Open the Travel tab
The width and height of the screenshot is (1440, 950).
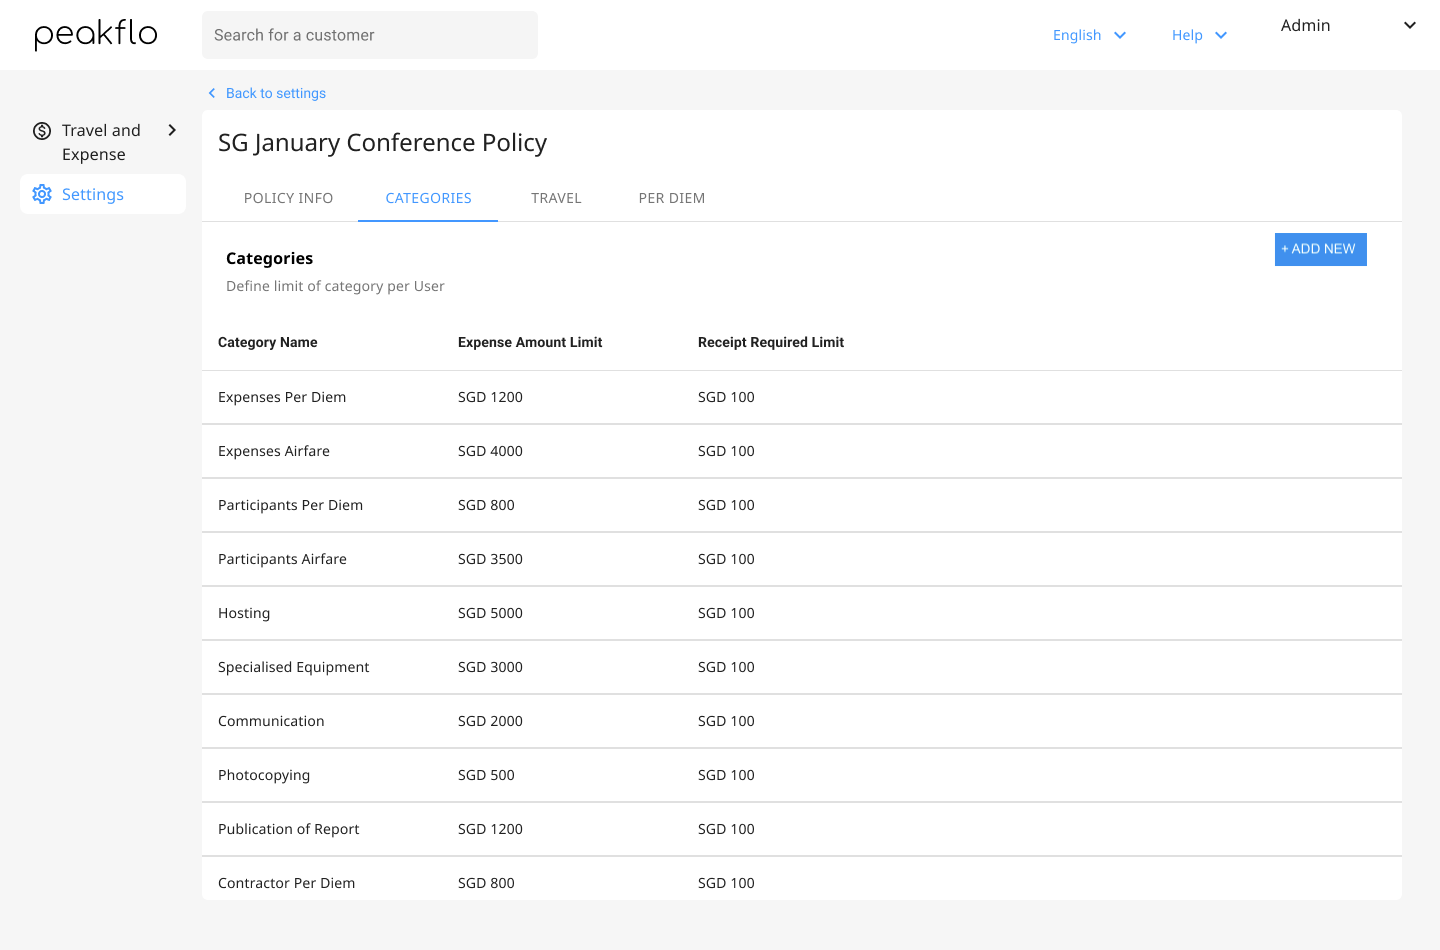(x=556, y=198)
